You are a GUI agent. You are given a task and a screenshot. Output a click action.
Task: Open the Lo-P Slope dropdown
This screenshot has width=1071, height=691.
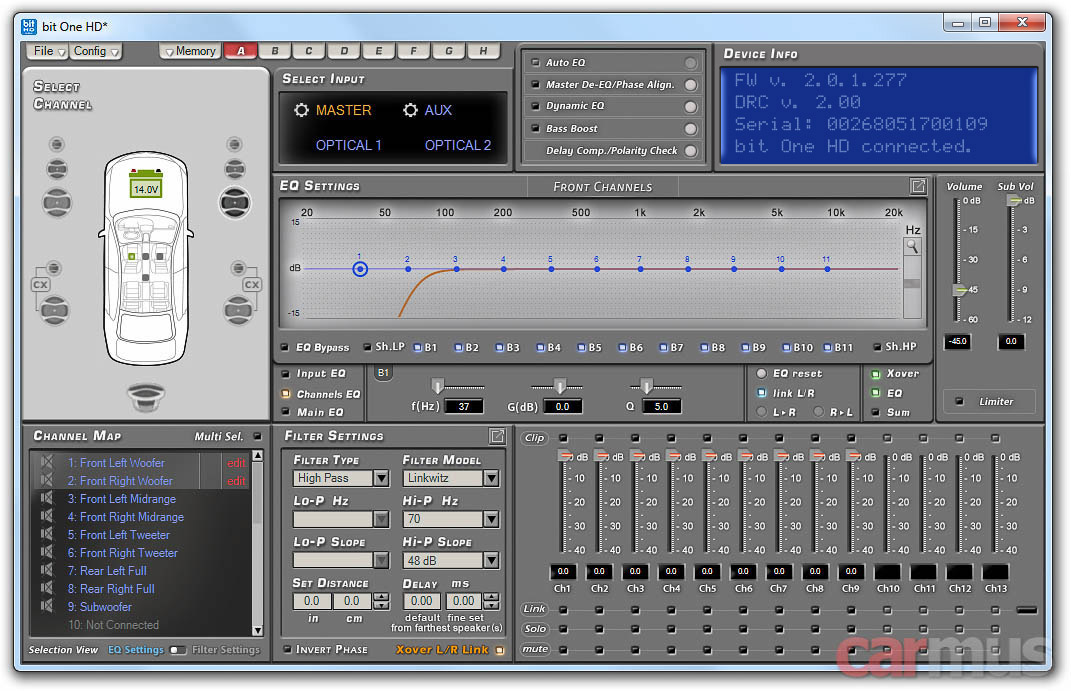pyautogui.click(x=381, y=561)
